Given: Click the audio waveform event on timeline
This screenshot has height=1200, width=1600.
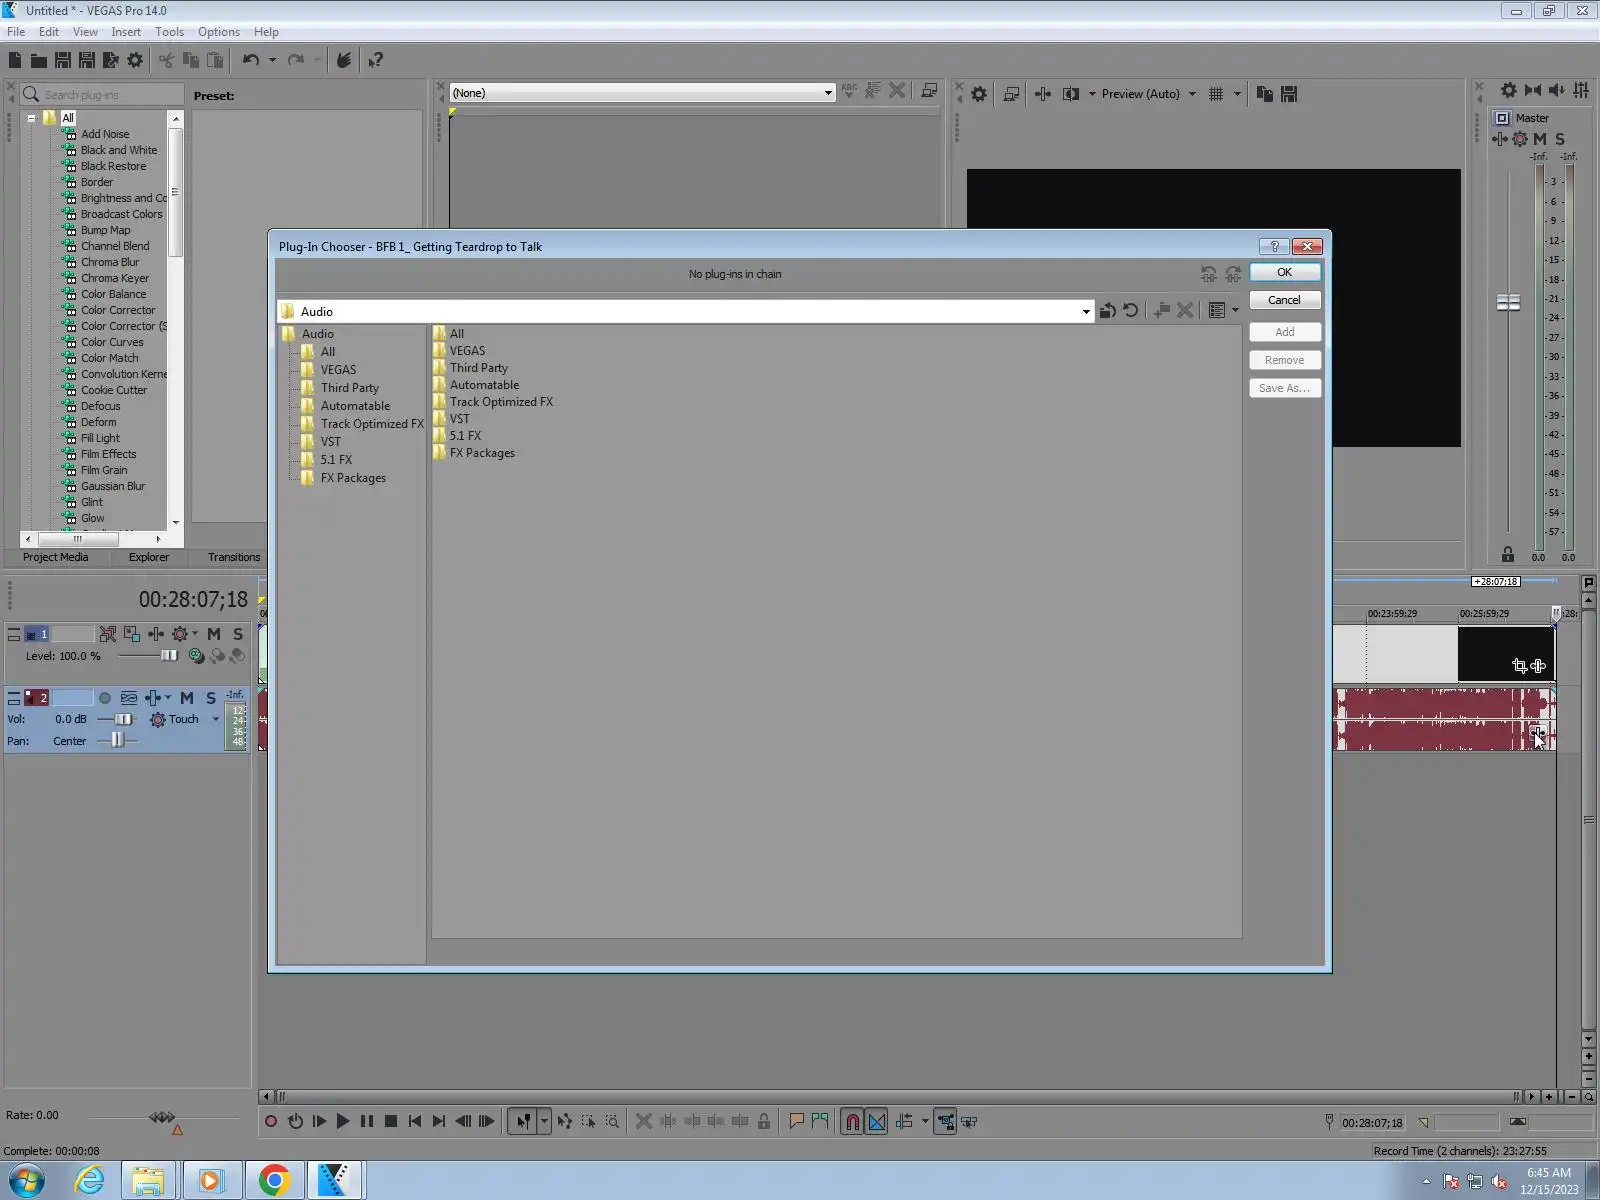Looking at the screenshot, I should pyautogui.click(x=1444, y=719).
